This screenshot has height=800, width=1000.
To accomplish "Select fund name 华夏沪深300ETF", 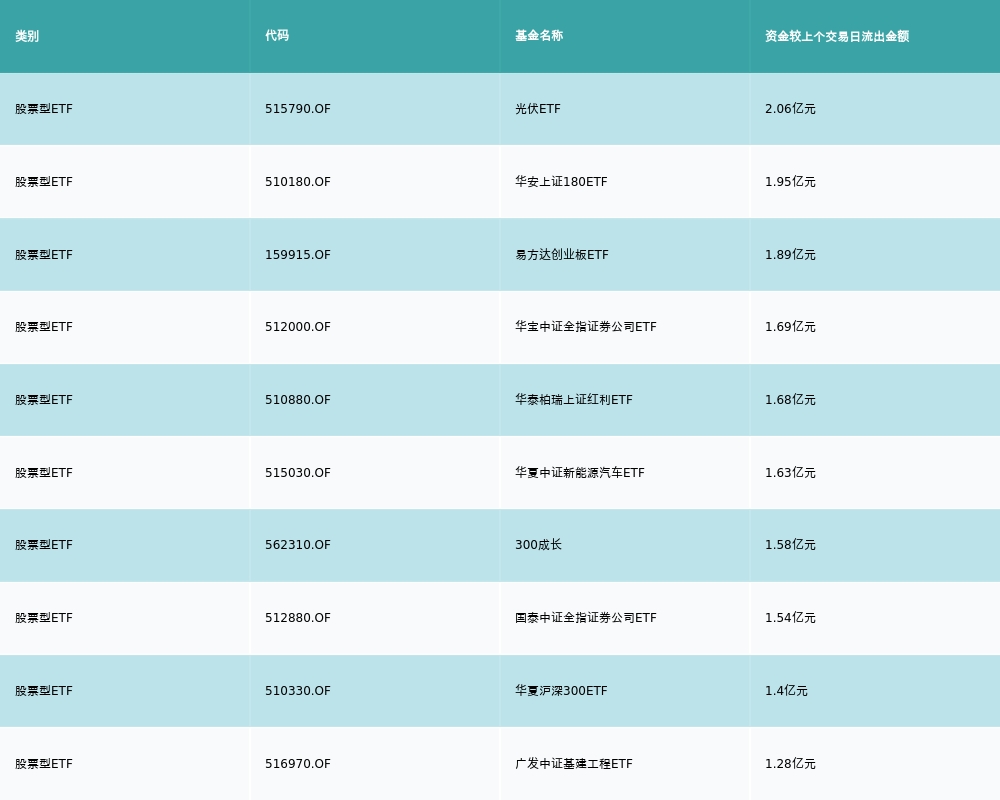I will click(561, 691).
